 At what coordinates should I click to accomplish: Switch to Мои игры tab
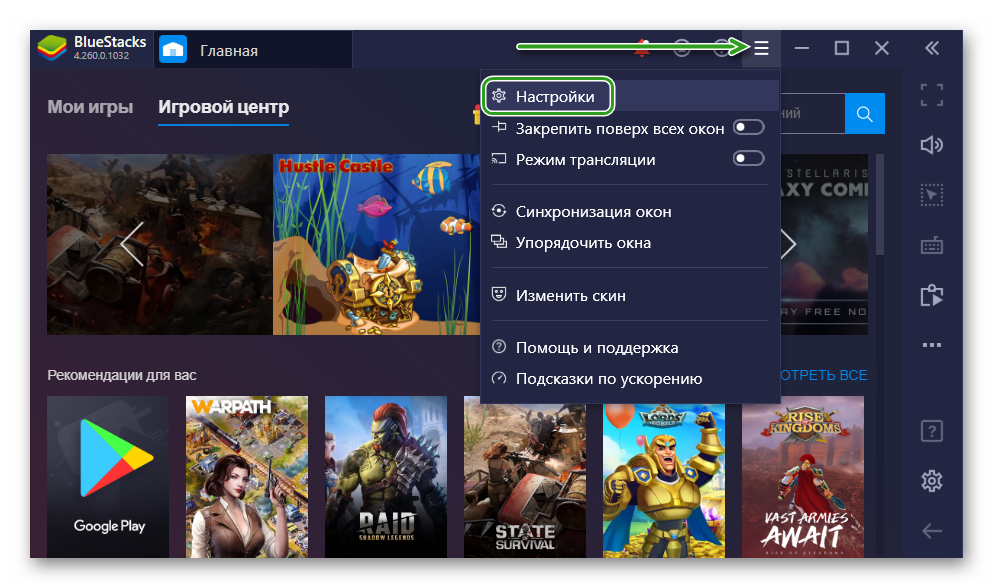tap(90, 106)
